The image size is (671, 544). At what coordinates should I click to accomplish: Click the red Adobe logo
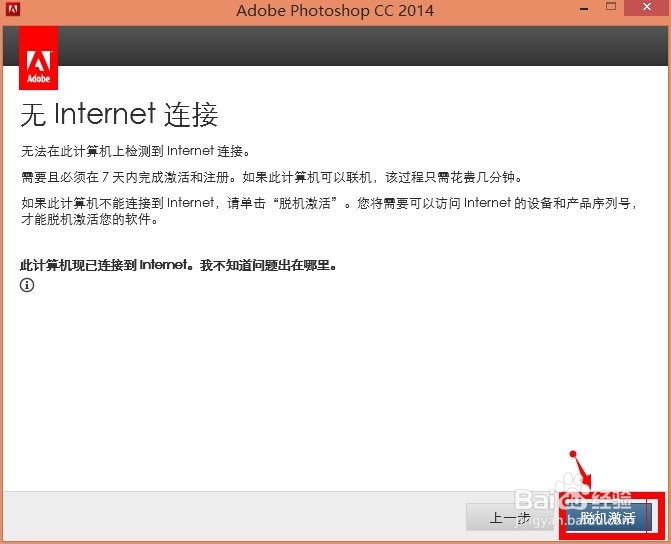[39, 59]
